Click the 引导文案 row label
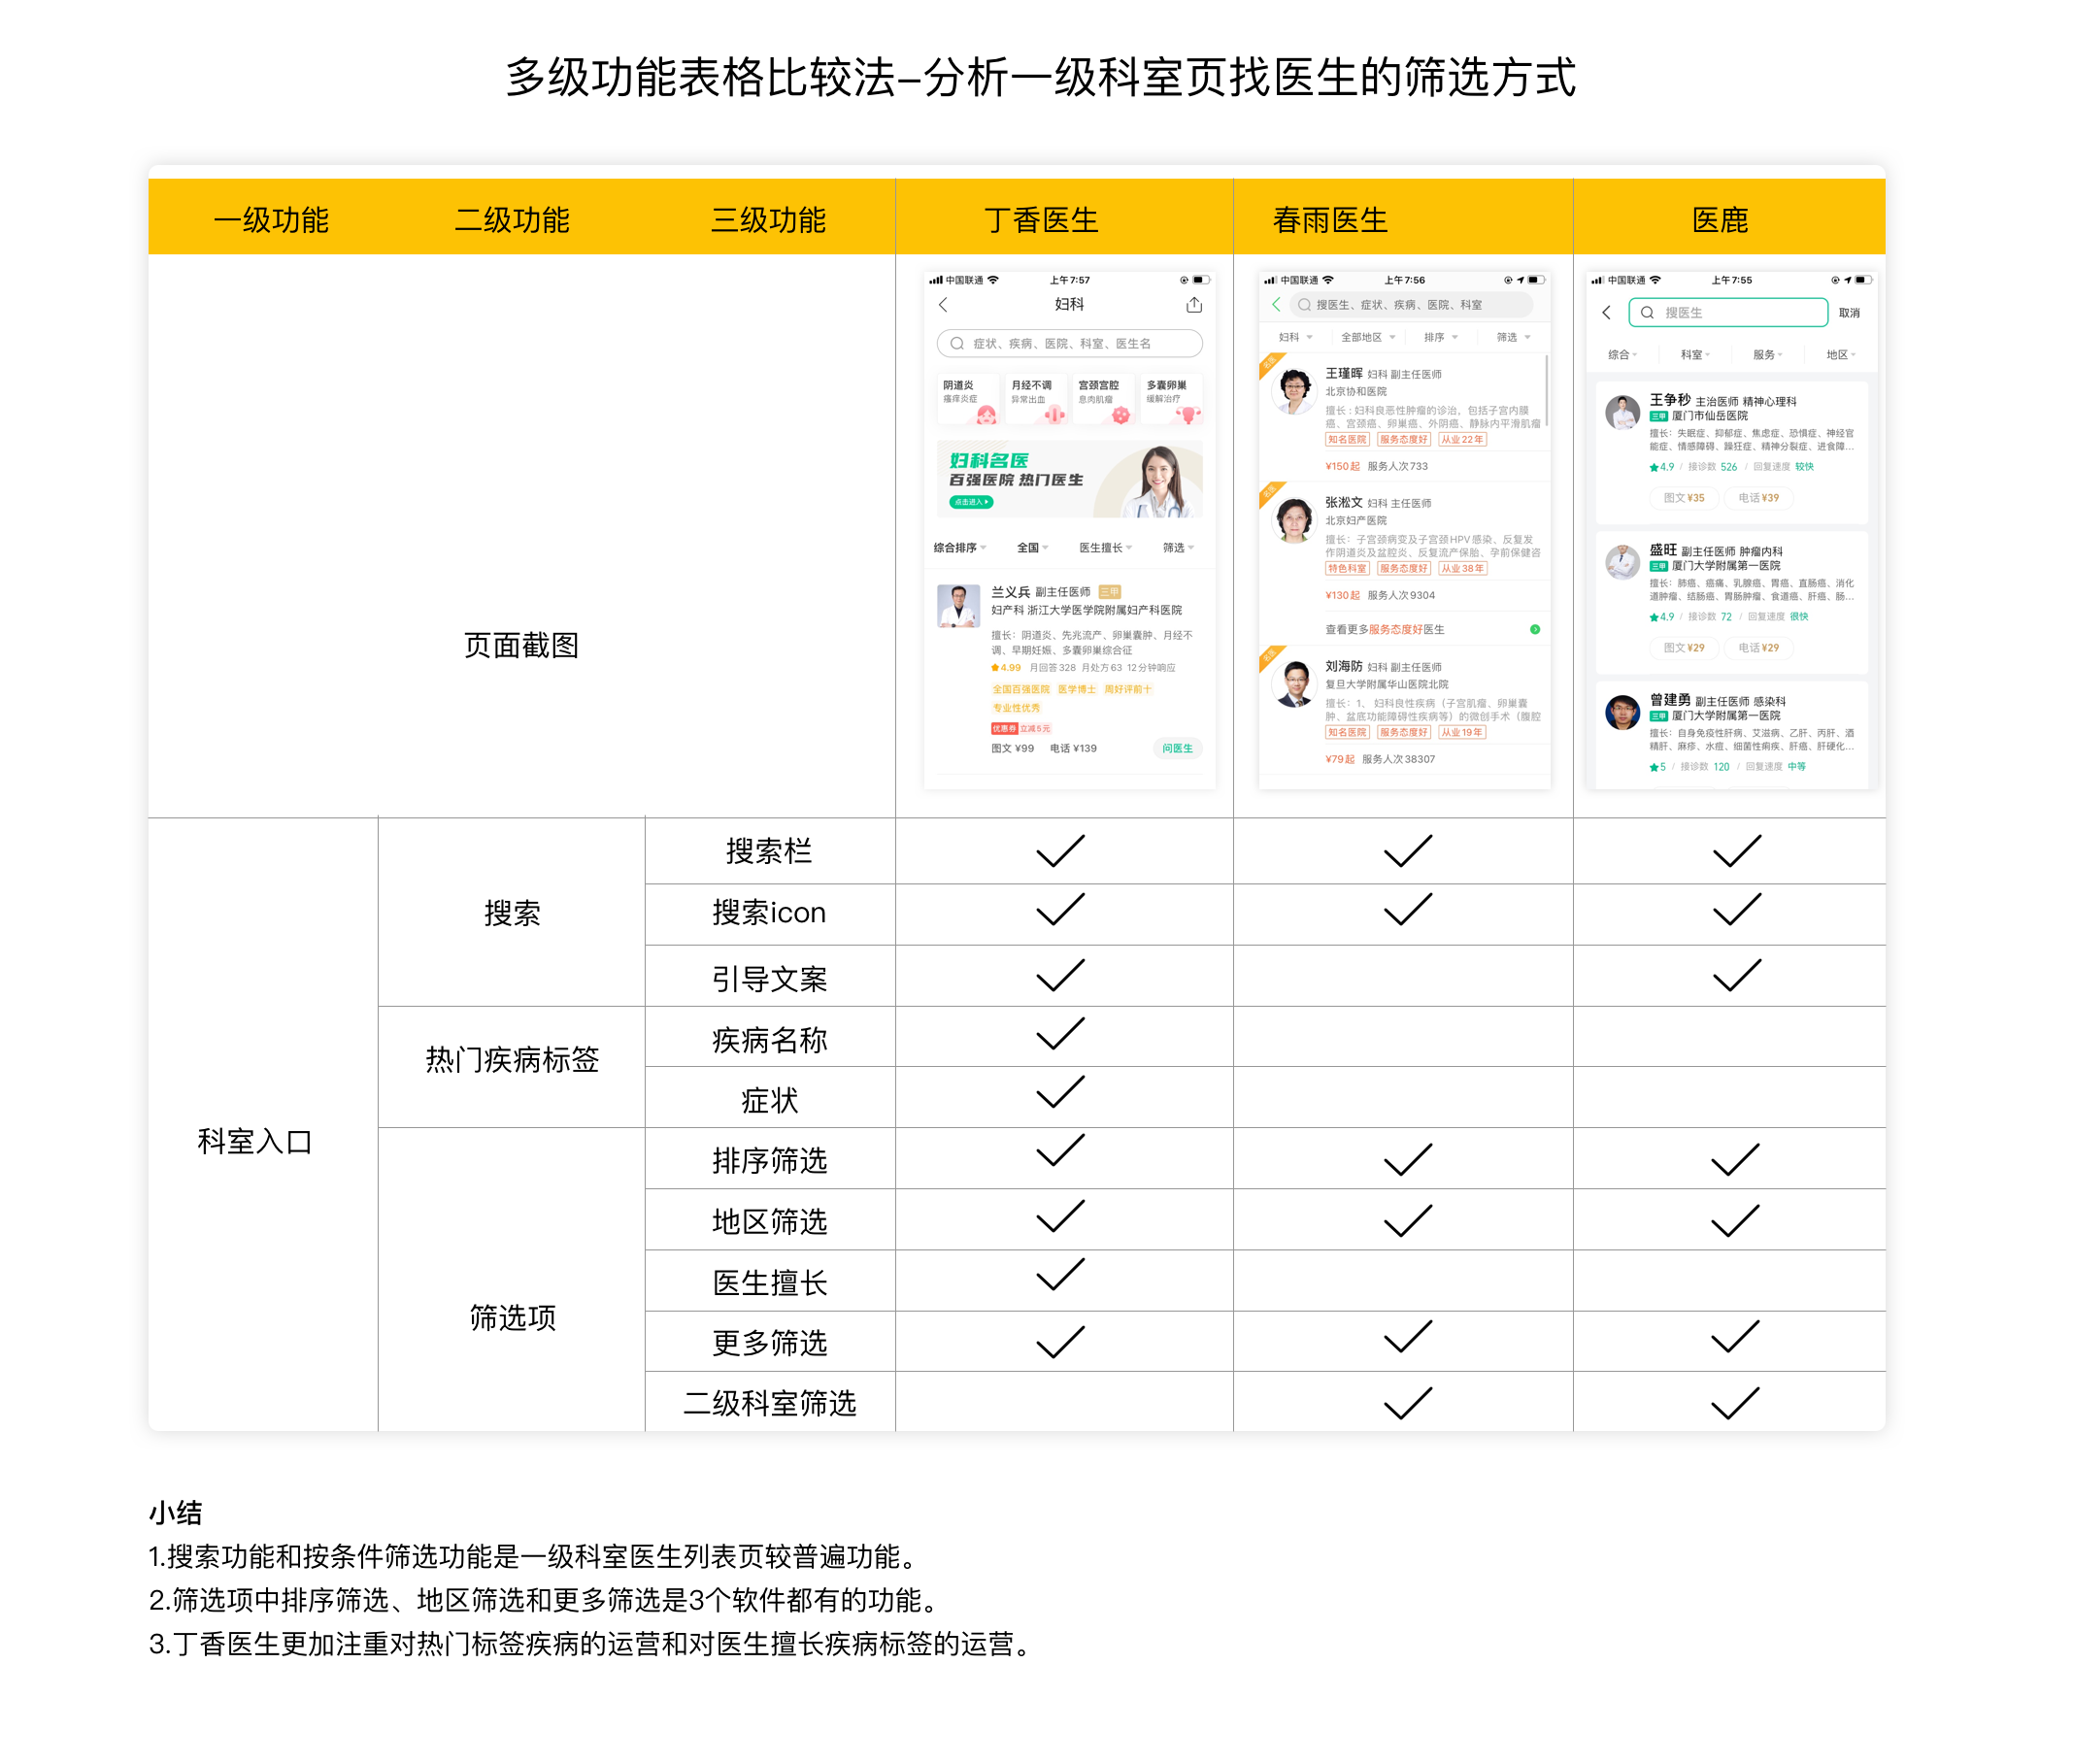2073x1764 pixels. coord(768,977)
